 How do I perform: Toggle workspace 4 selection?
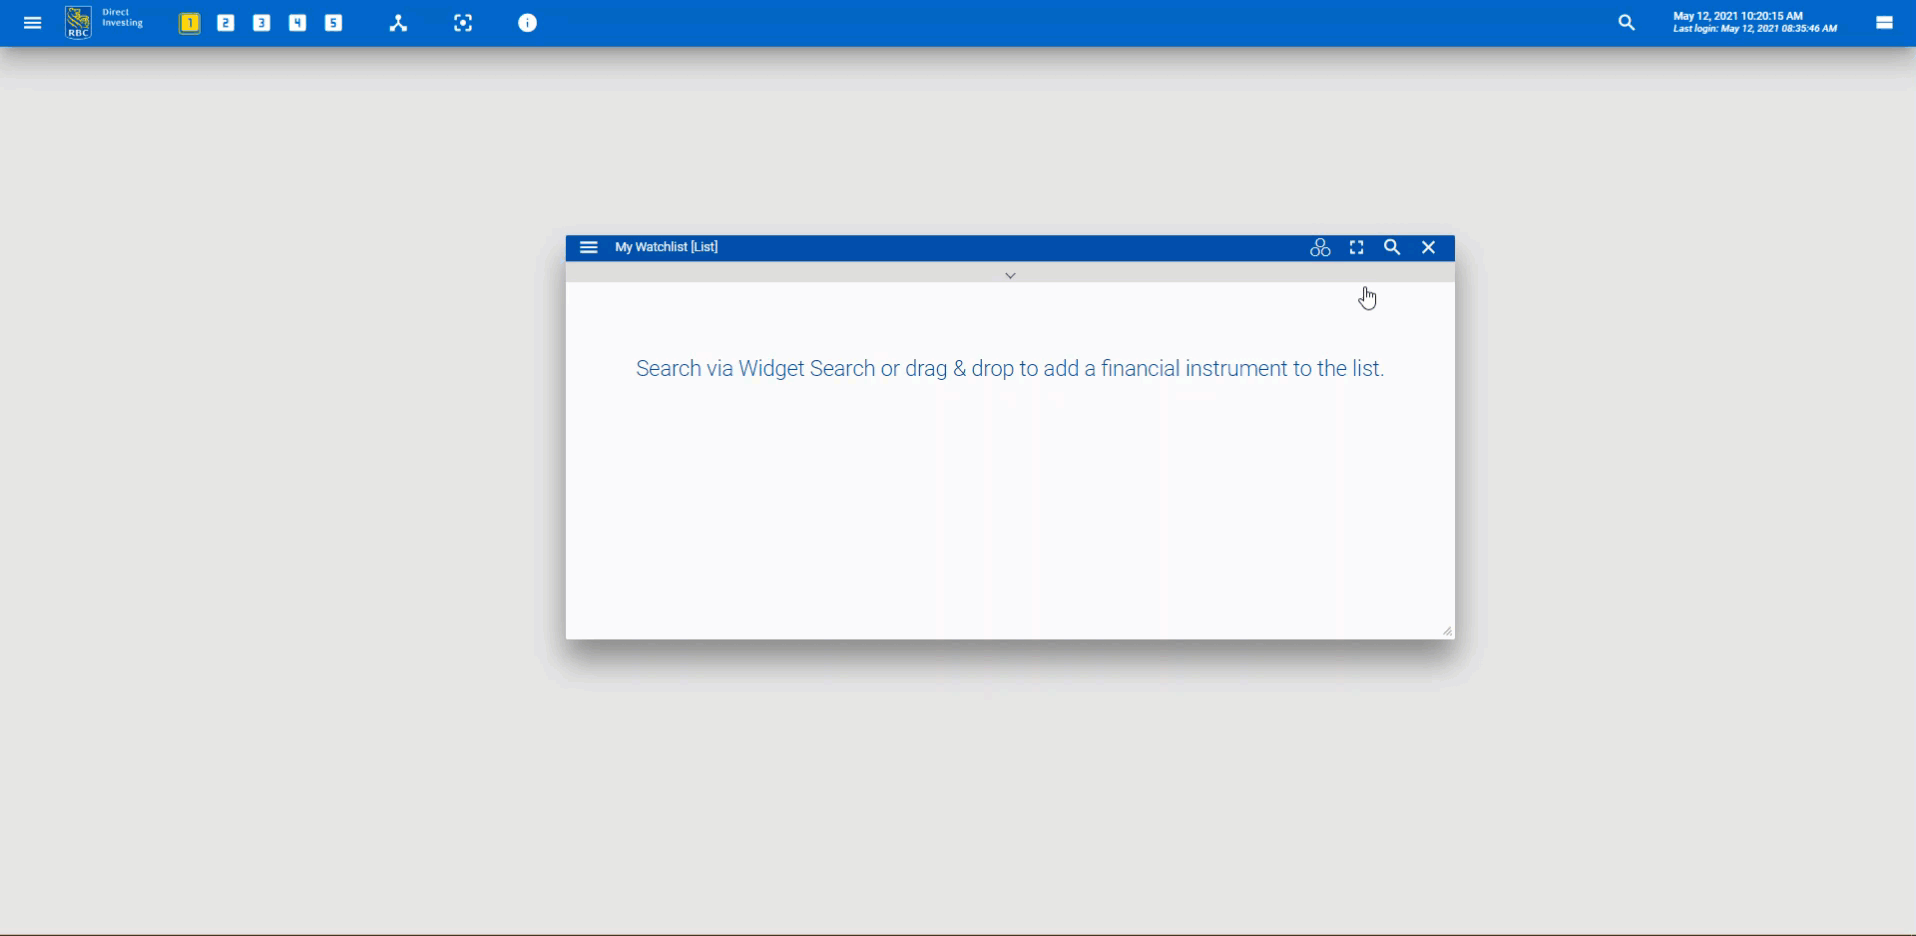coord(297,22)
